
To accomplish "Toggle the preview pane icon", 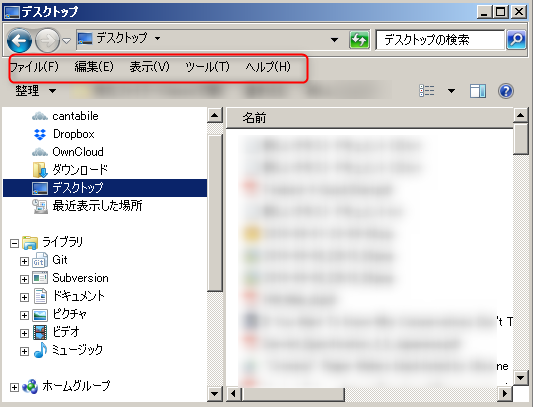I will coord(478,91).
